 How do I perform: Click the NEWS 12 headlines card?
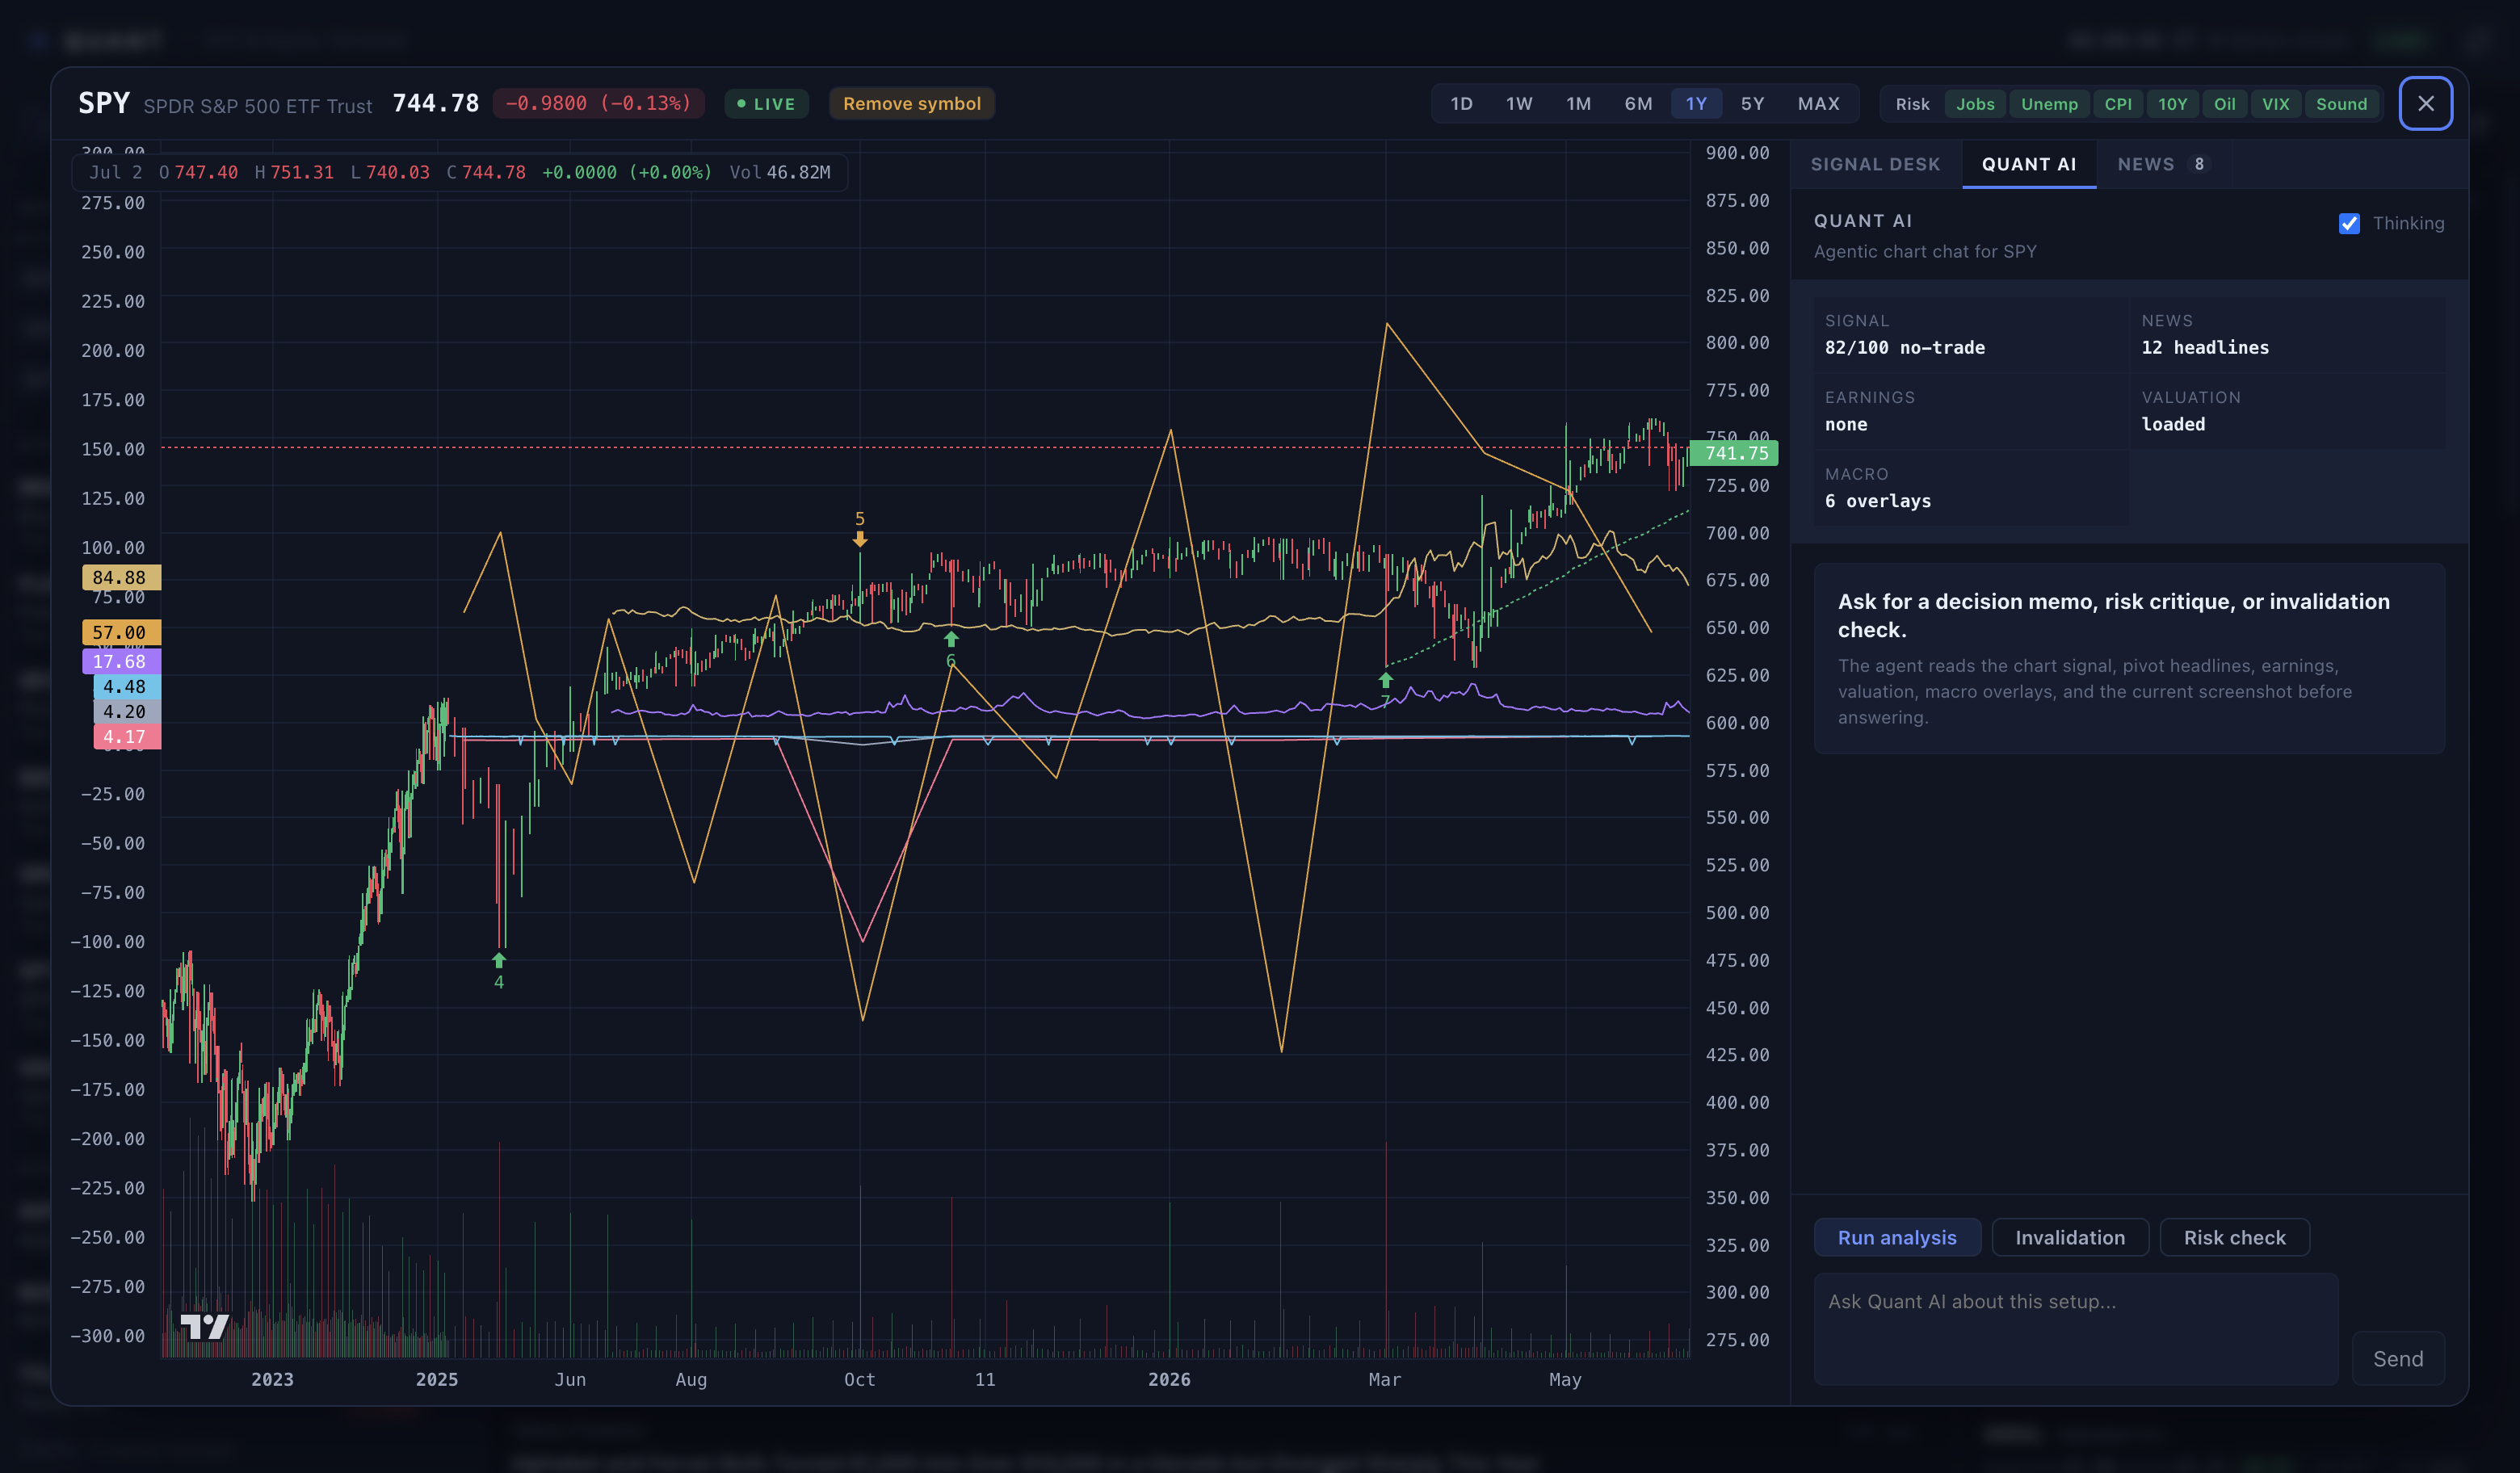[x=2288, y=335]
